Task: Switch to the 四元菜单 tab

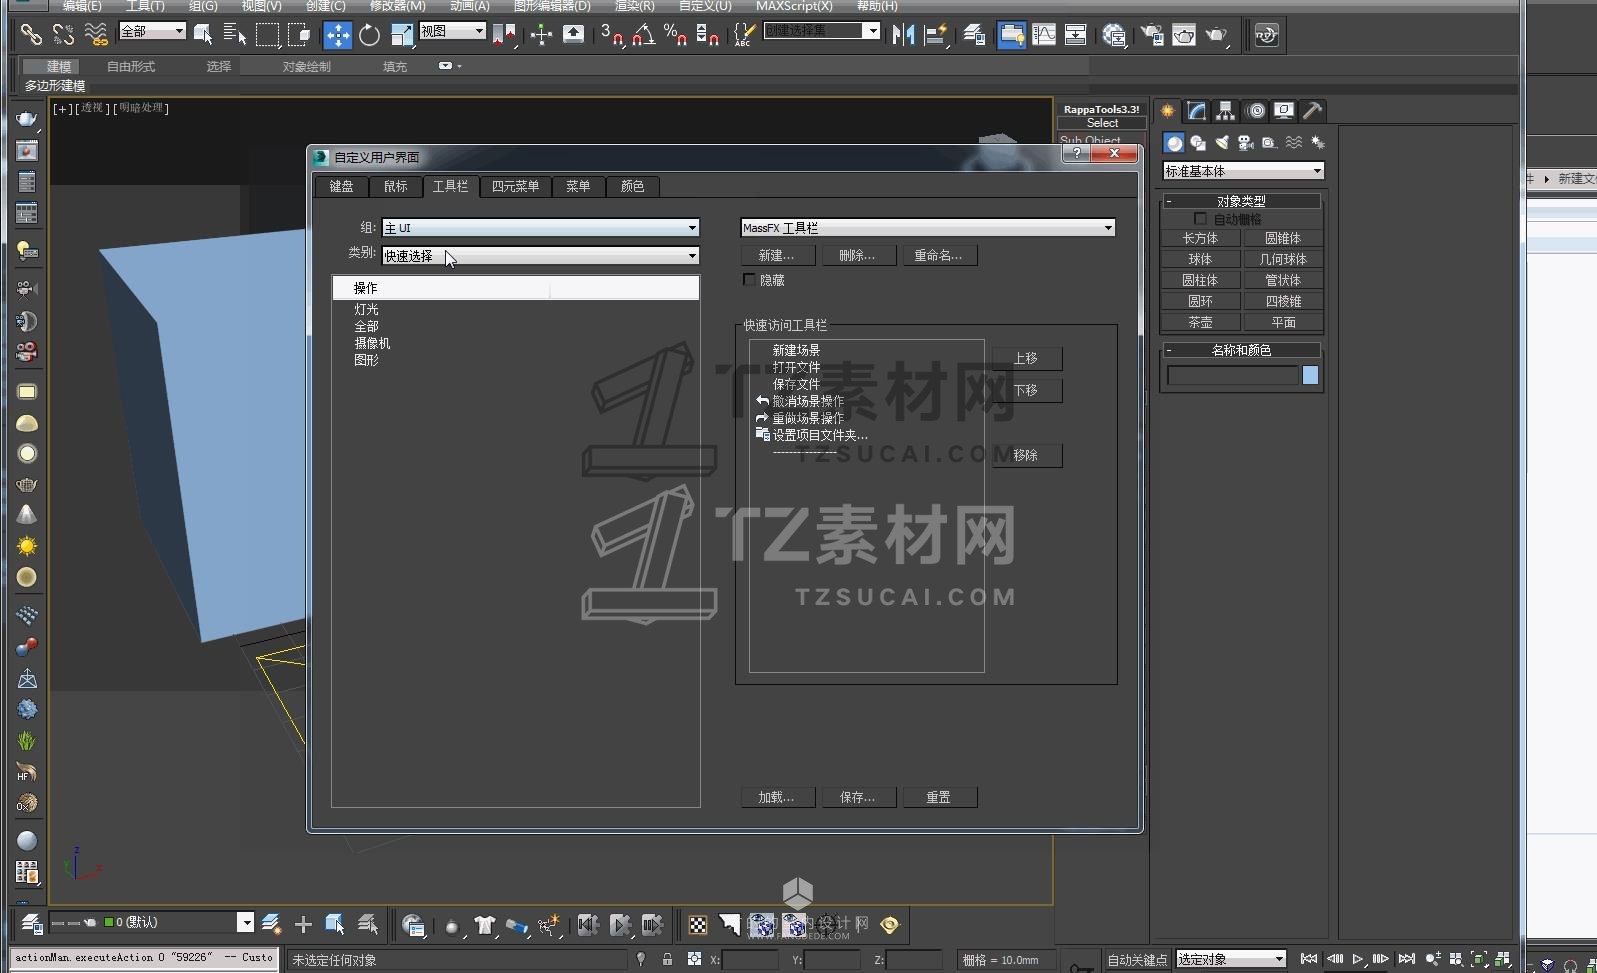Action: [515, 186]
